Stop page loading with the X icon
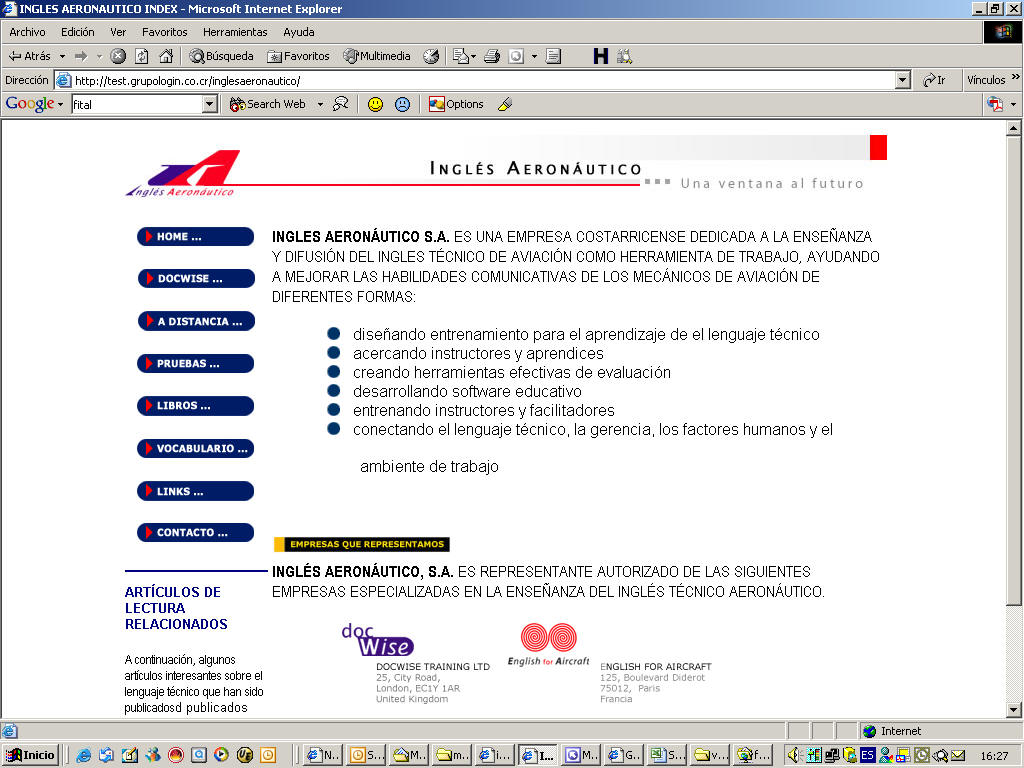Image resolution: width=1024 pixels, height=768 pixels. tap(118, 56)
